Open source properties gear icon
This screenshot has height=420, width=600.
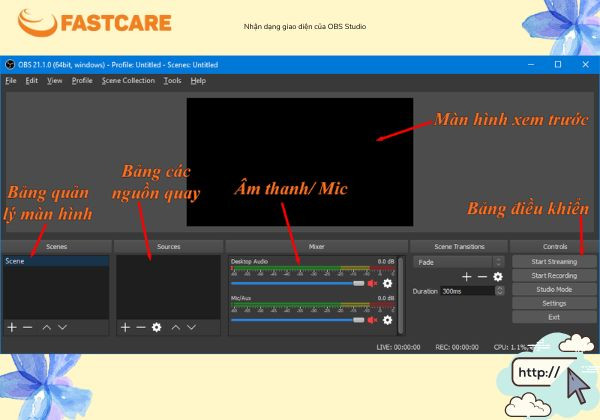(157, 327)
